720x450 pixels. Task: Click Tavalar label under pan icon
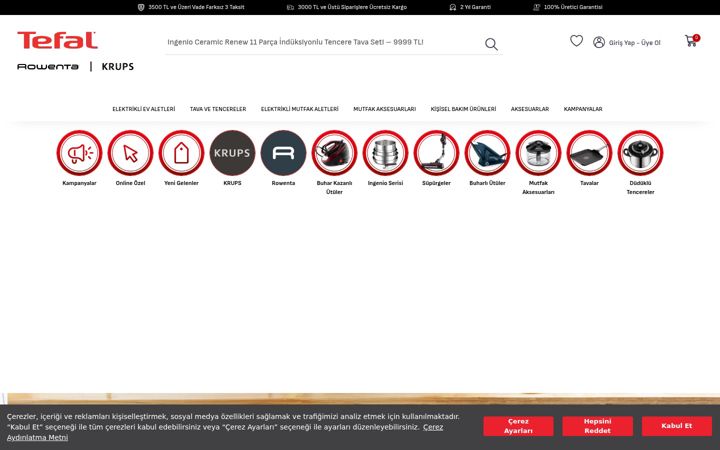pos(589,183)
